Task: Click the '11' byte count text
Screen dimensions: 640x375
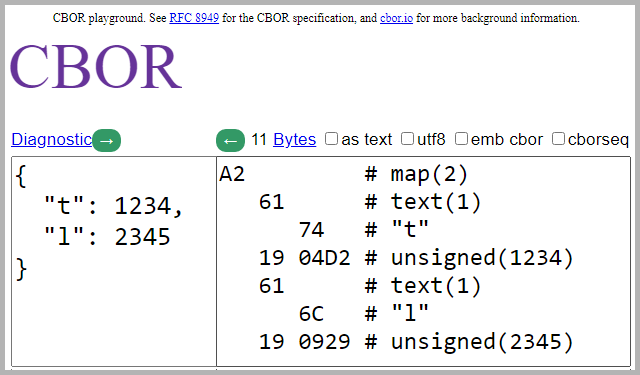Action: (259, 140)
